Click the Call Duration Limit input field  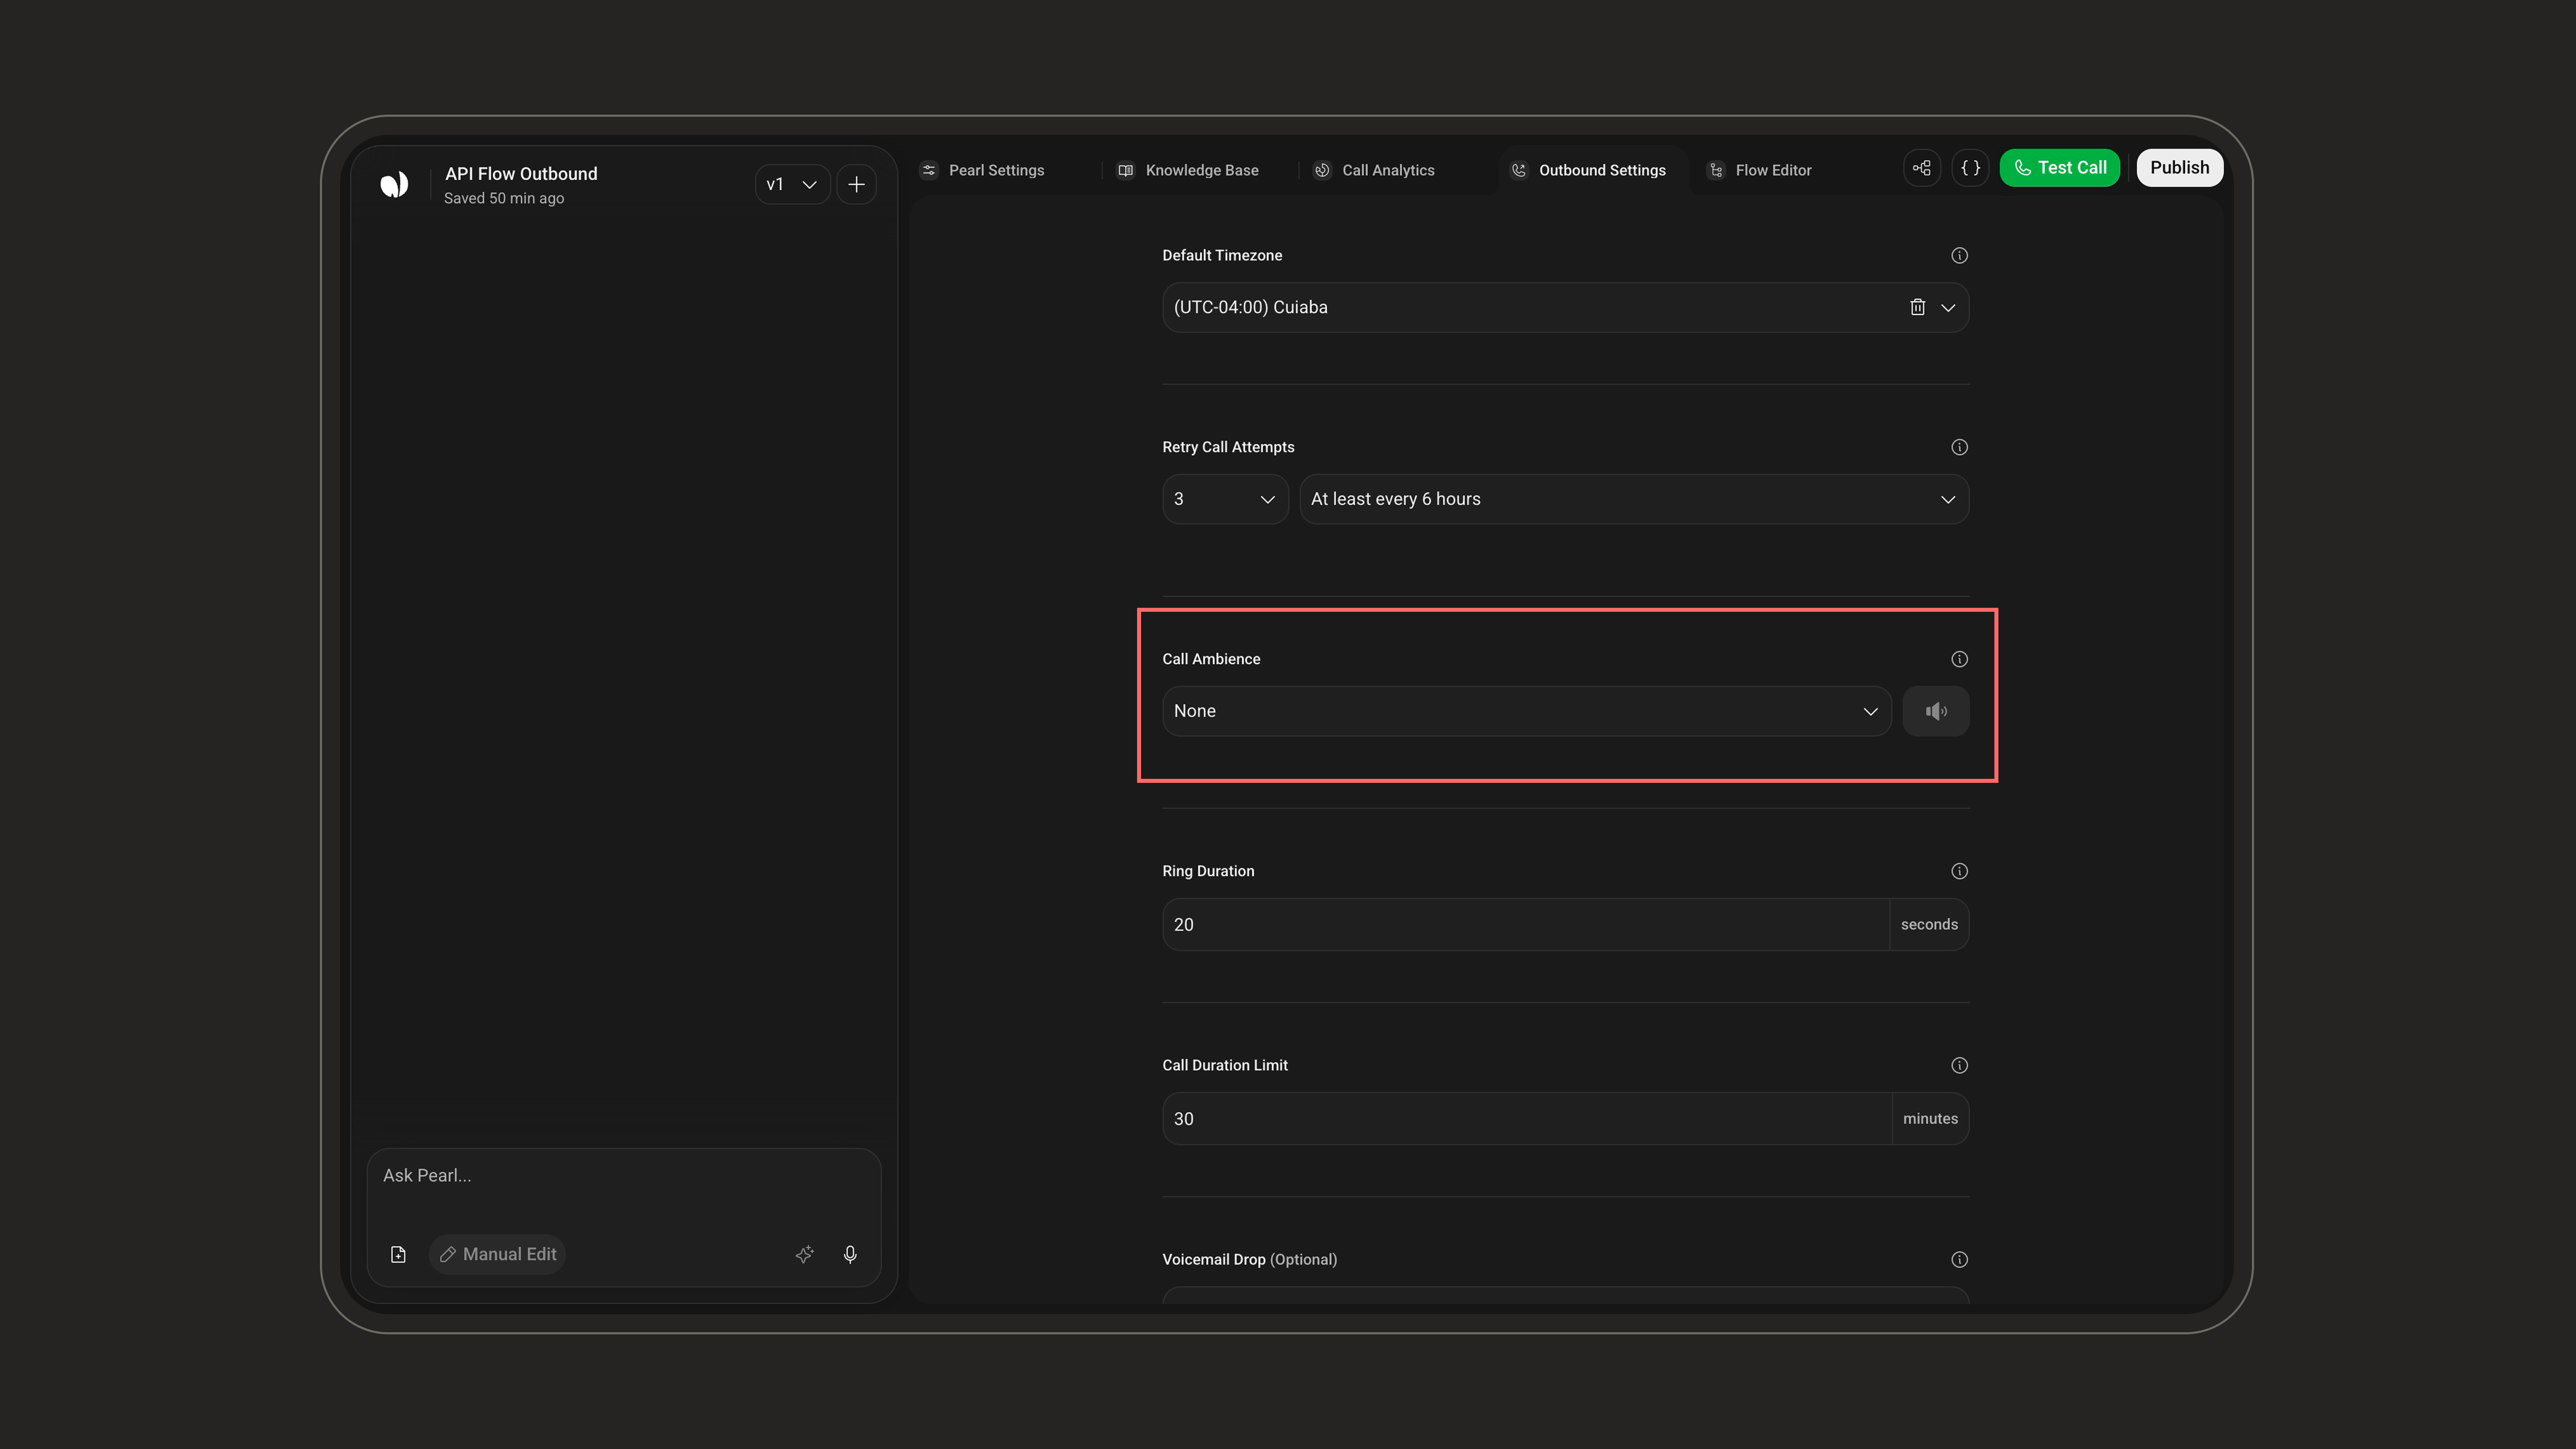point(1527,1118)
